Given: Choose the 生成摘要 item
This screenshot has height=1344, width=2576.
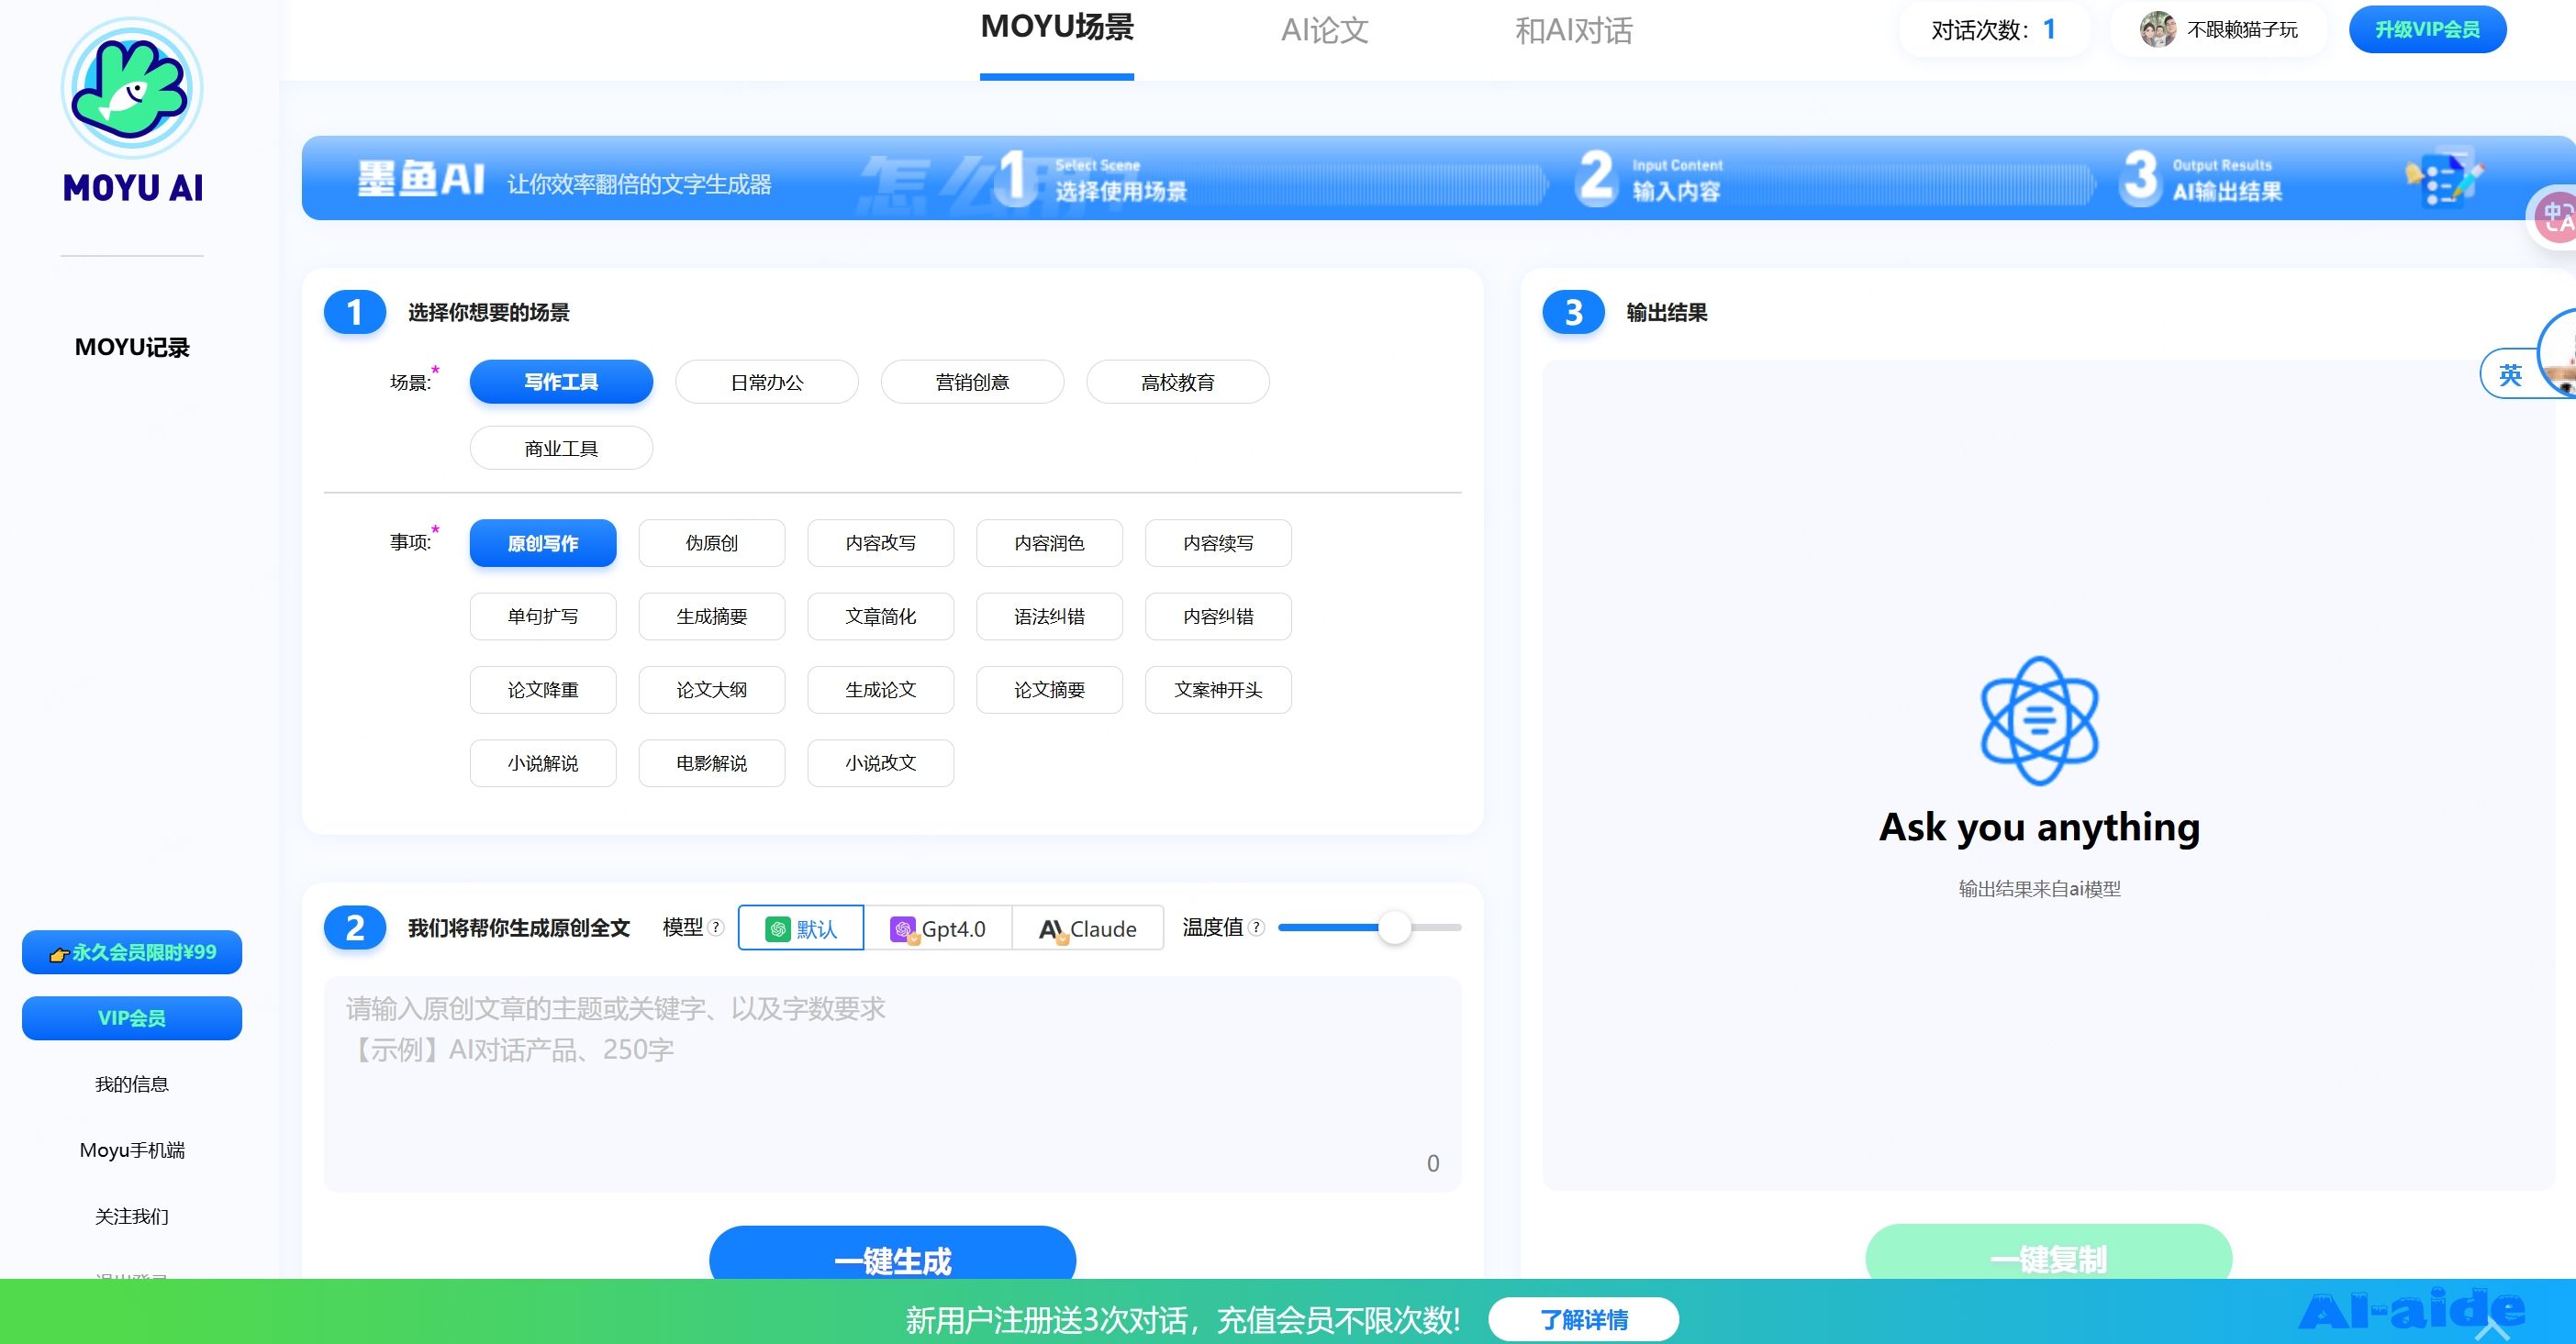Looking at the screenshot, I should (x=712, y=616).
